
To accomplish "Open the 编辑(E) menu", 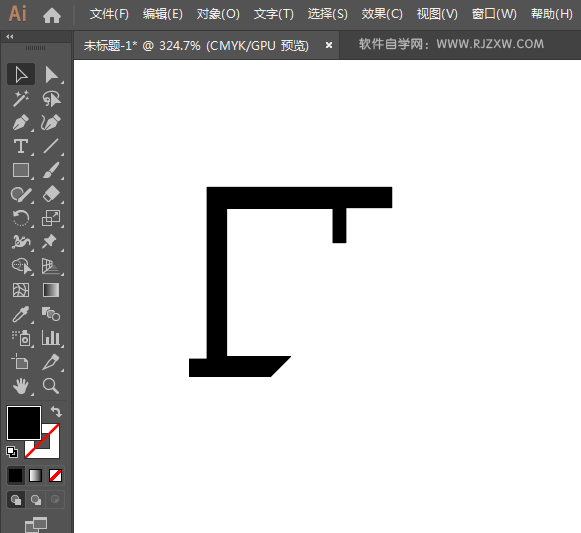I will [163, 14].
